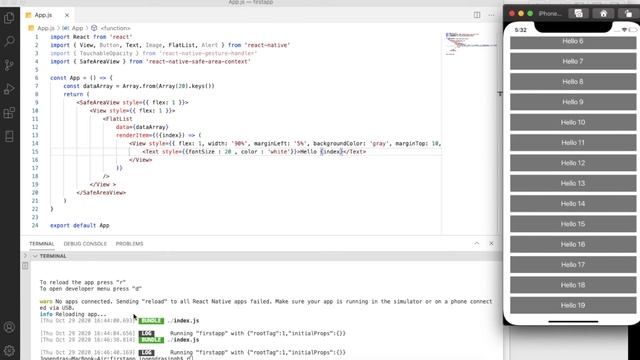This screenshot has height=360, width=640.
Task: Place cursor on the FlatList tag line
Action: 118,119
